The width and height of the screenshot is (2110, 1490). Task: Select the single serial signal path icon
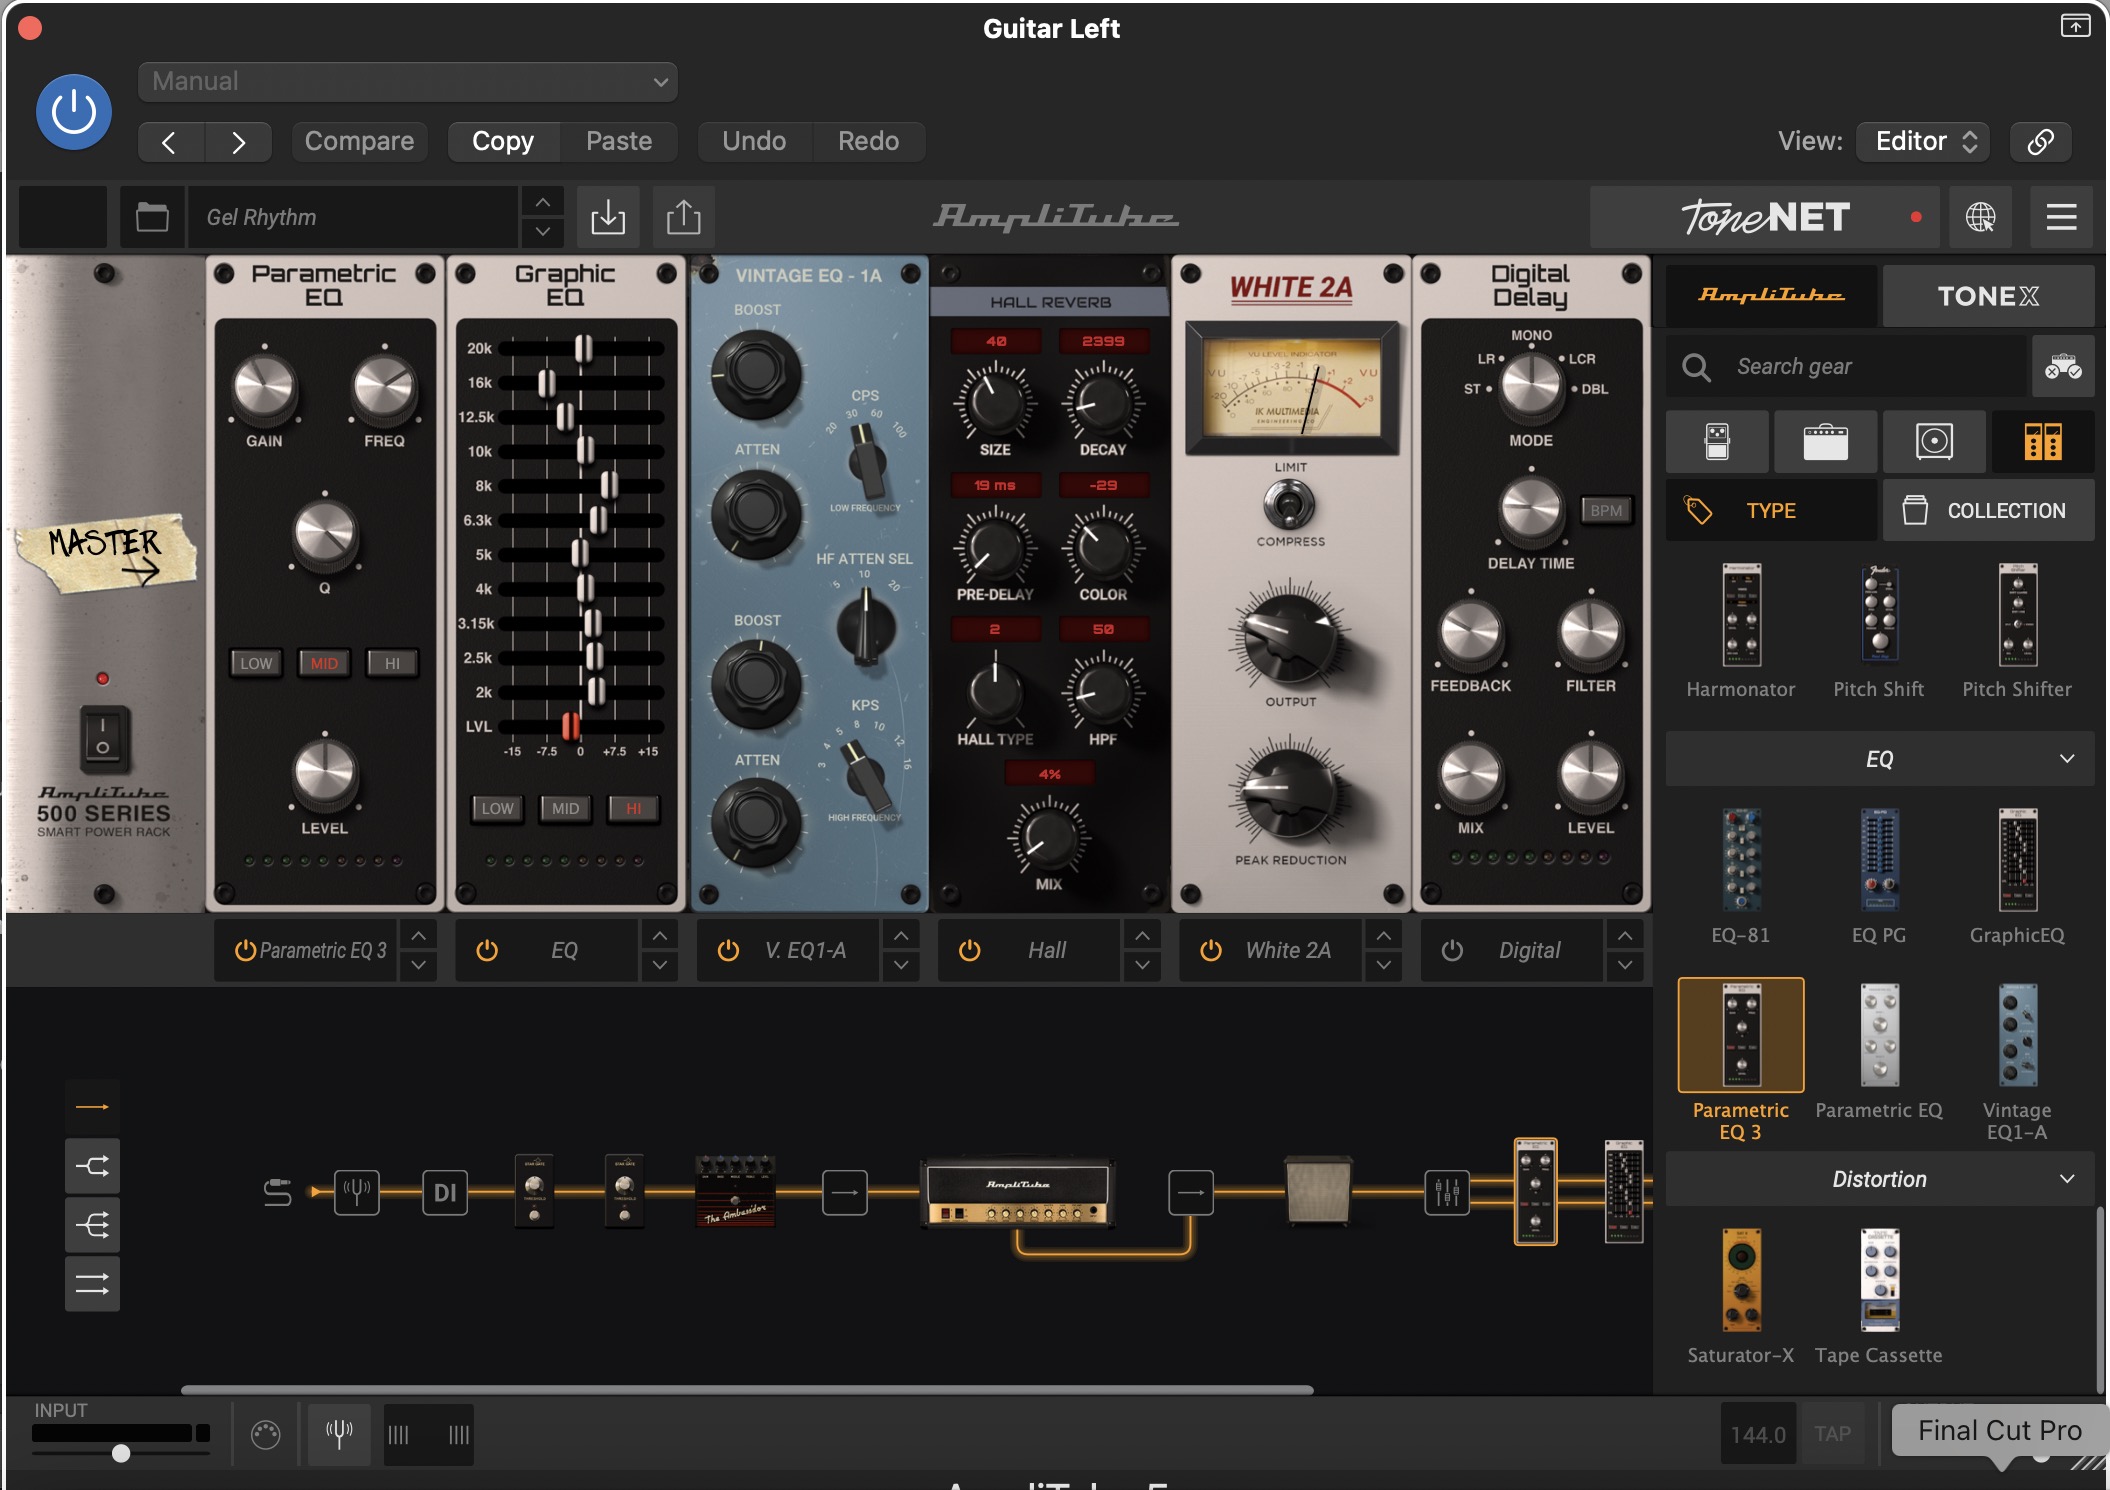92,1107
